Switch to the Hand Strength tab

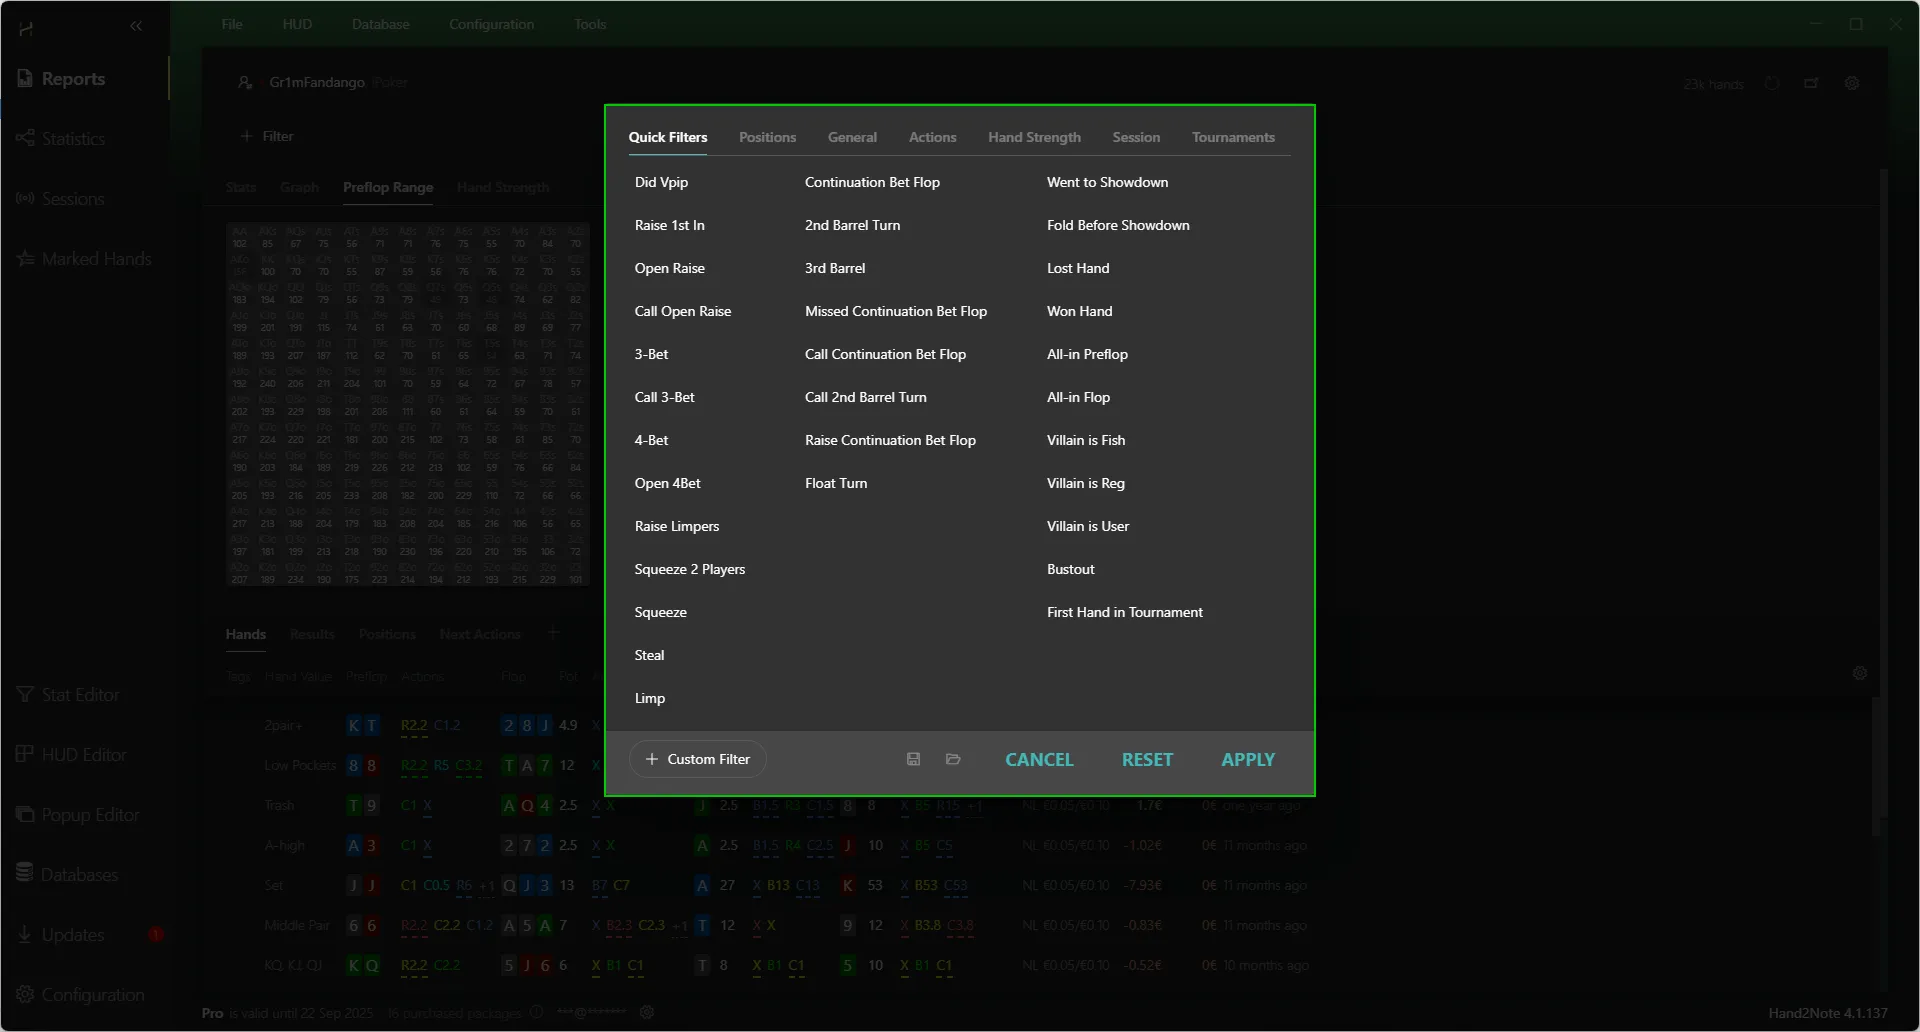(x=1034, y=137)
